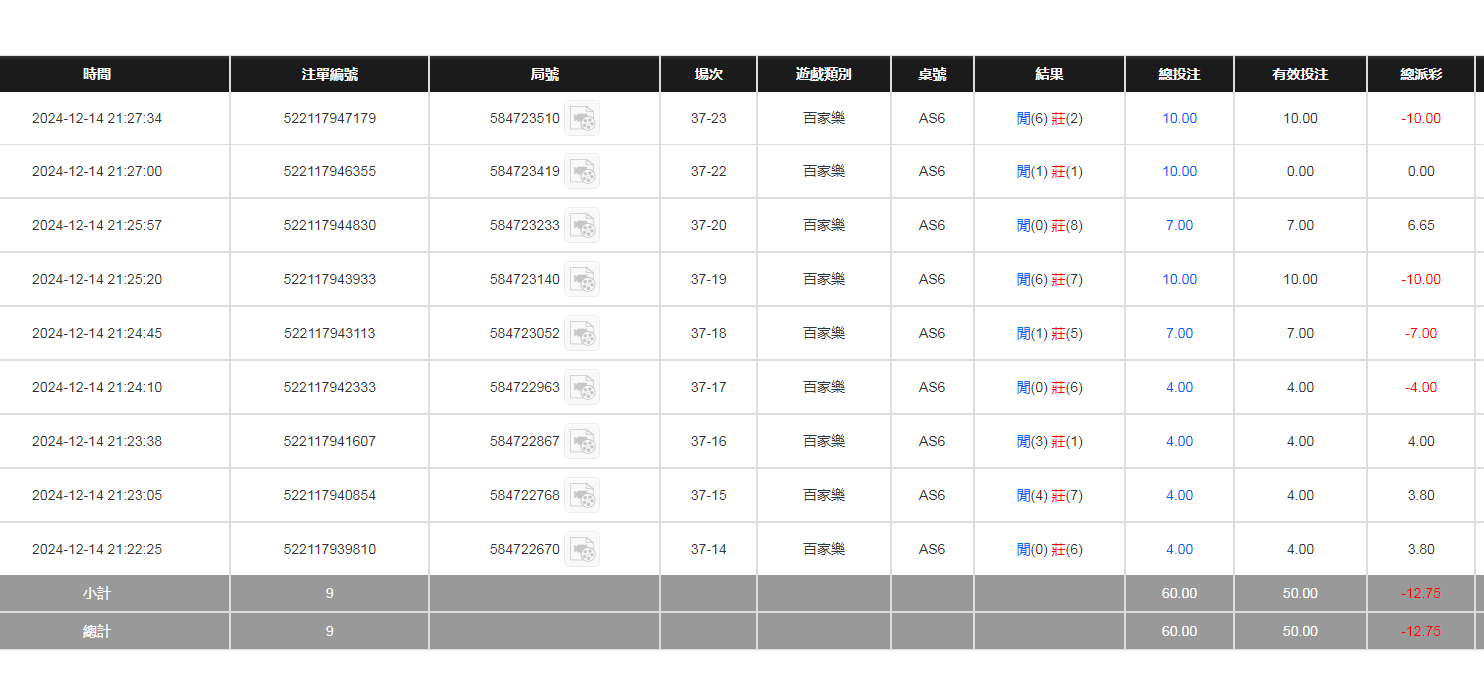This screenshot has width=1484, height=684.
Task: Click the 結果 column header
Action: pos(1049,74)
